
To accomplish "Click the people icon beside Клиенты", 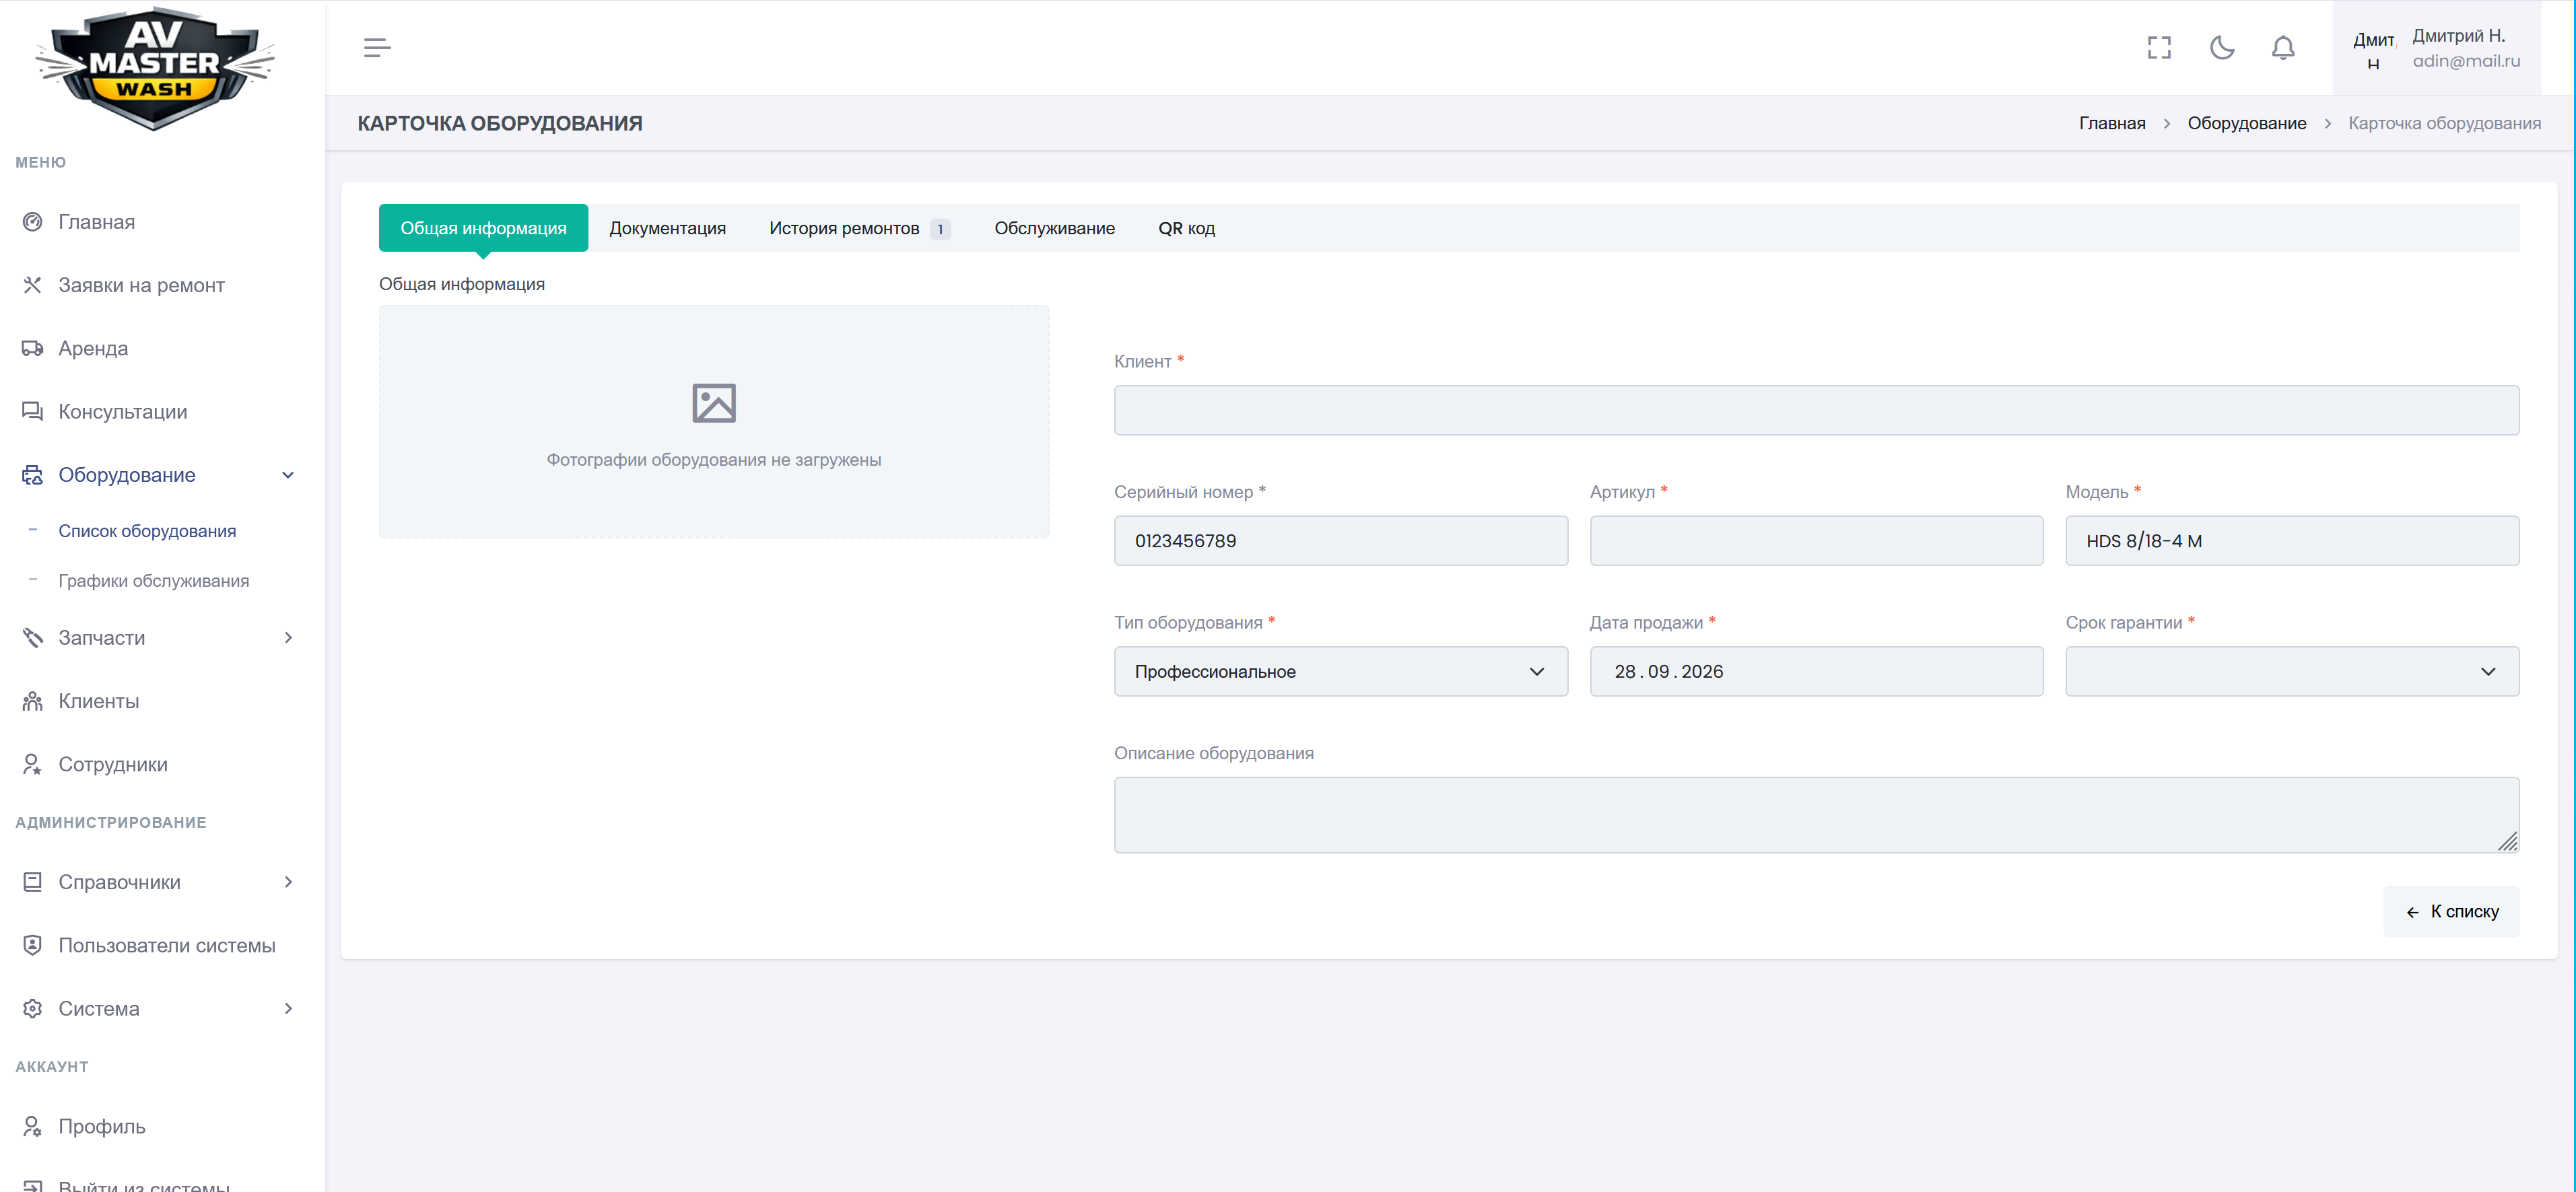I will click(x=32, y=701).
